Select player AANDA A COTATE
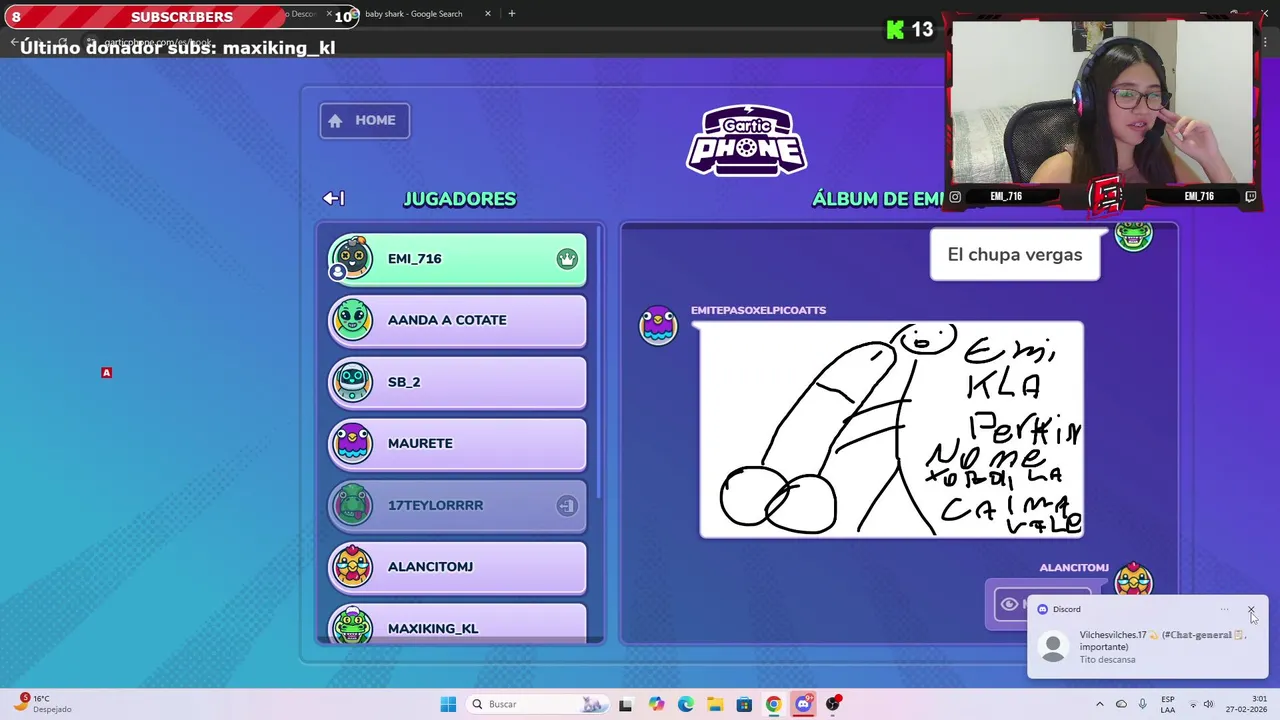 [x=457, y=320]
